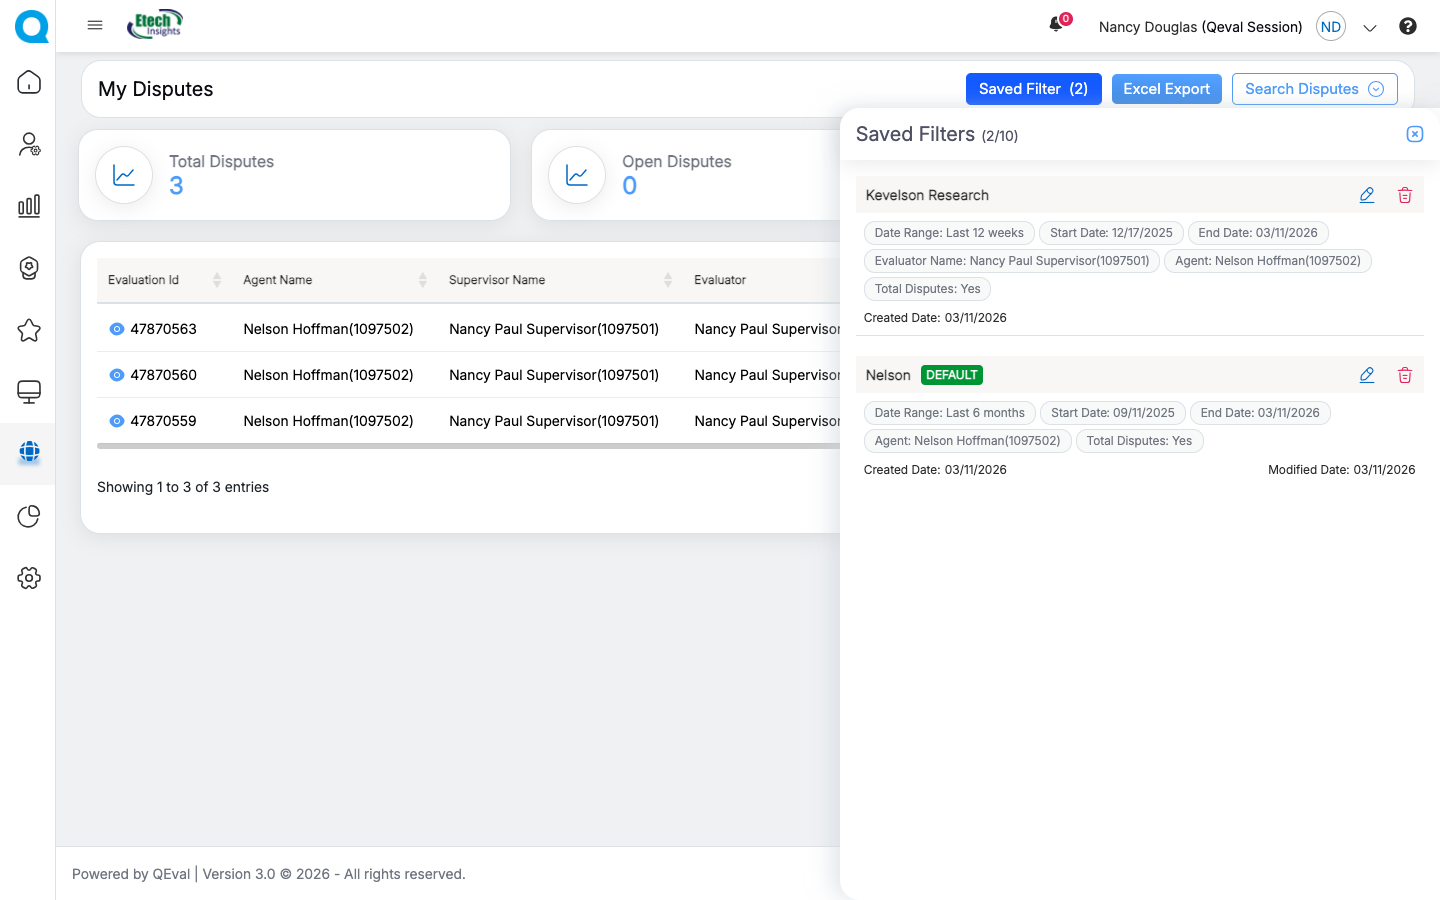Click the Excel Export button
This screenshot has height=900, width=1440.
click(x=1166, y=89)
